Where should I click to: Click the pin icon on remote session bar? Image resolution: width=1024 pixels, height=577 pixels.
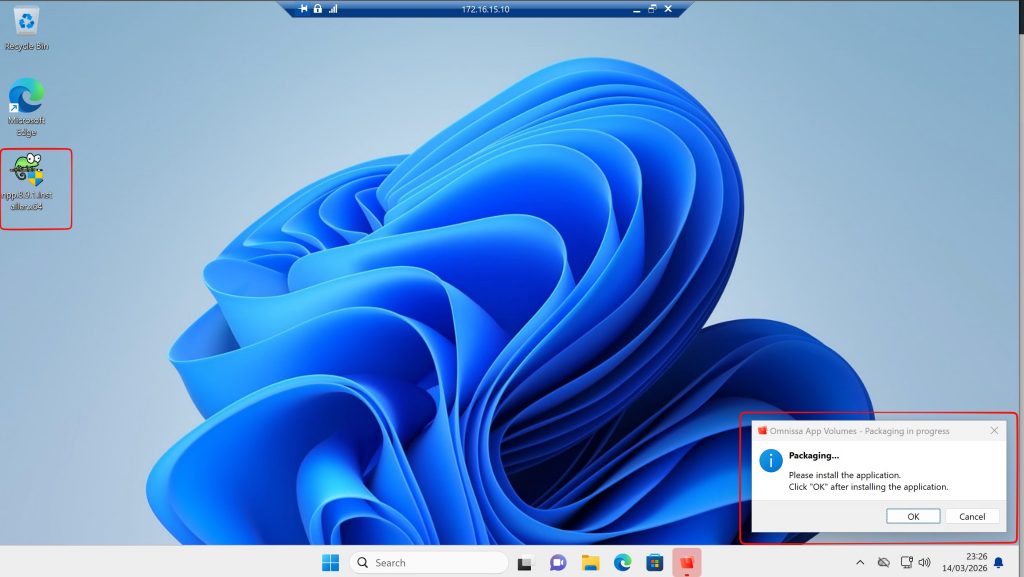[x=303, y=9]
